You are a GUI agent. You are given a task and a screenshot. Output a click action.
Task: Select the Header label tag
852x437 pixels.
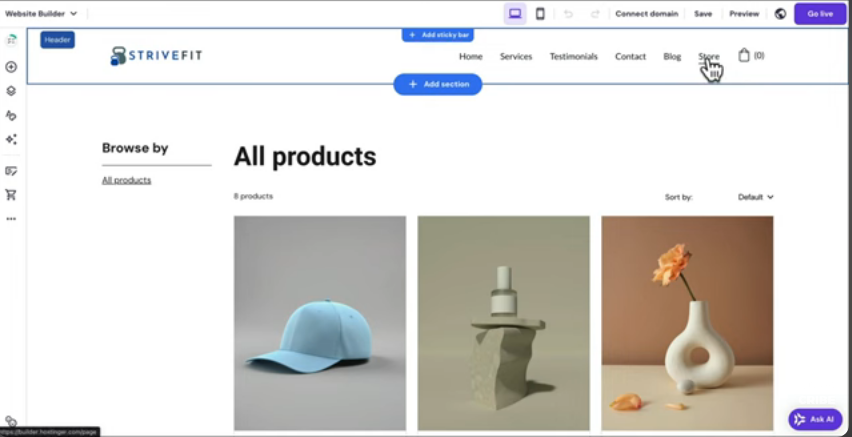coord(57,40)
